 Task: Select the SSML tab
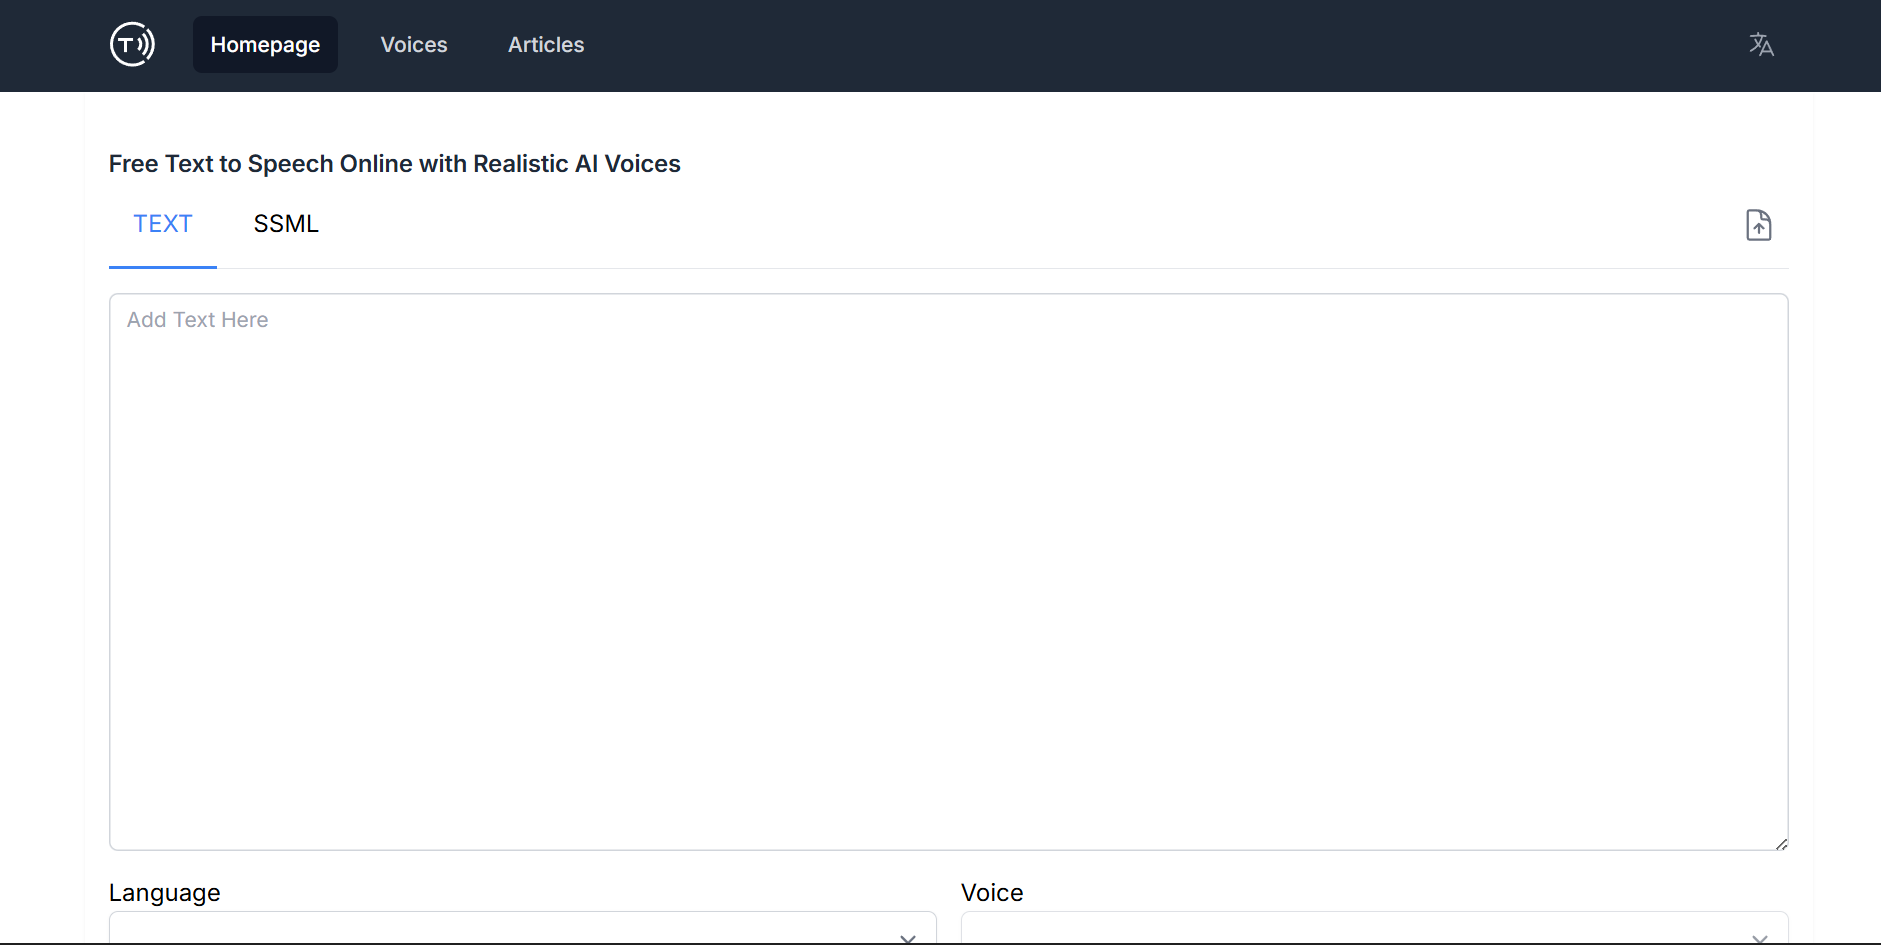pos(286,224)
